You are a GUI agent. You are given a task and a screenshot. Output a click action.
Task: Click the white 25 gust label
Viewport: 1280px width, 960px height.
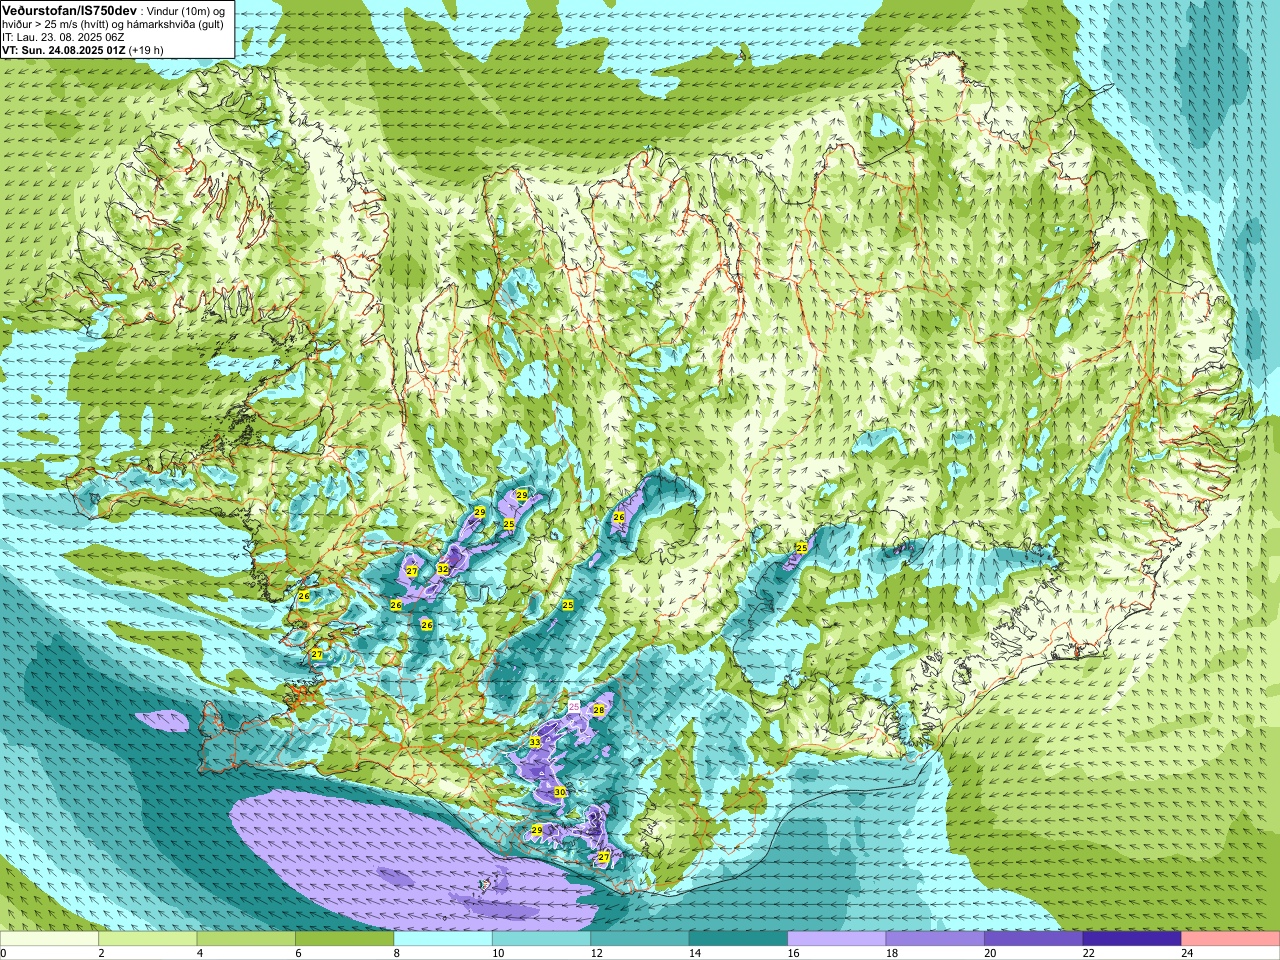(574, 706)
